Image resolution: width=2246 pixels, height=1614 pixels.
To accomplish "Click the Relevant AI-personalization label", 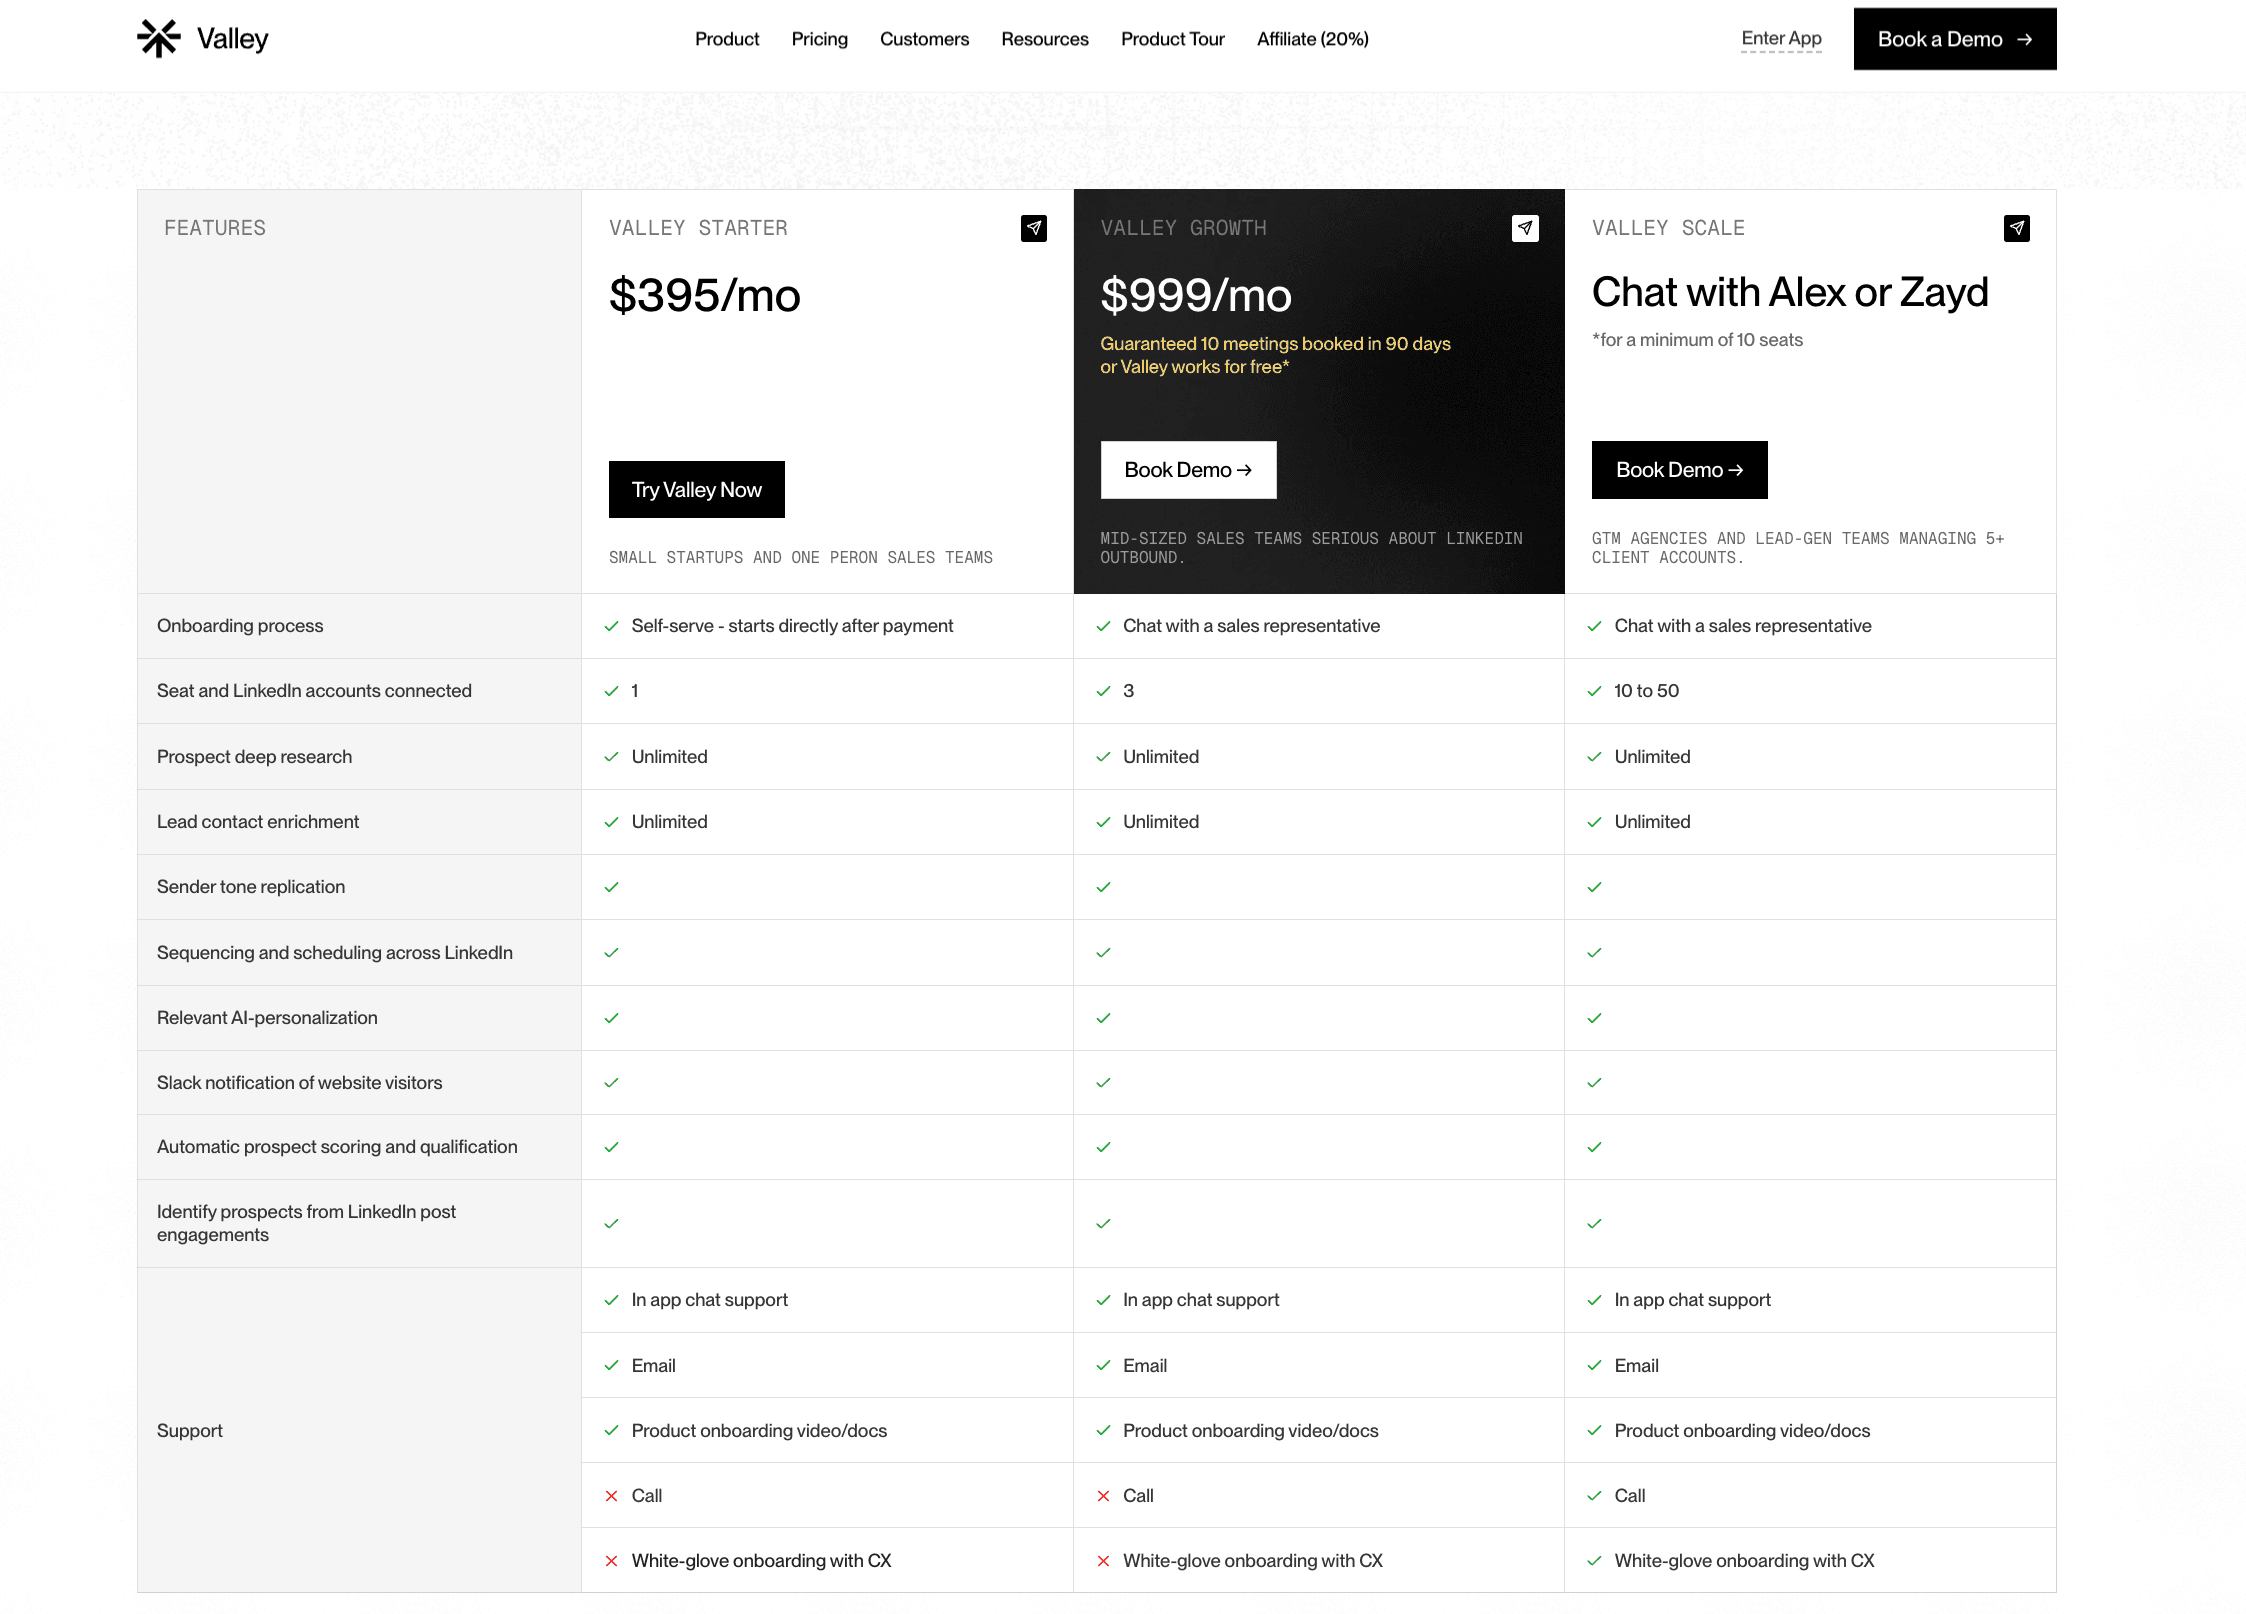I will (x=267, y=1018).
